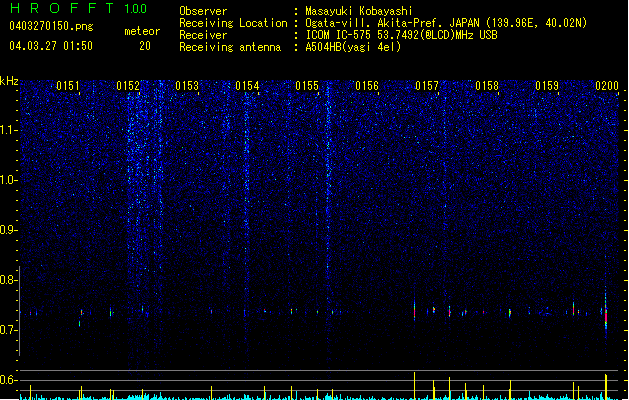Click the 0.6 kHz axis label
This screenshot has height=400, width=629.
9,380
